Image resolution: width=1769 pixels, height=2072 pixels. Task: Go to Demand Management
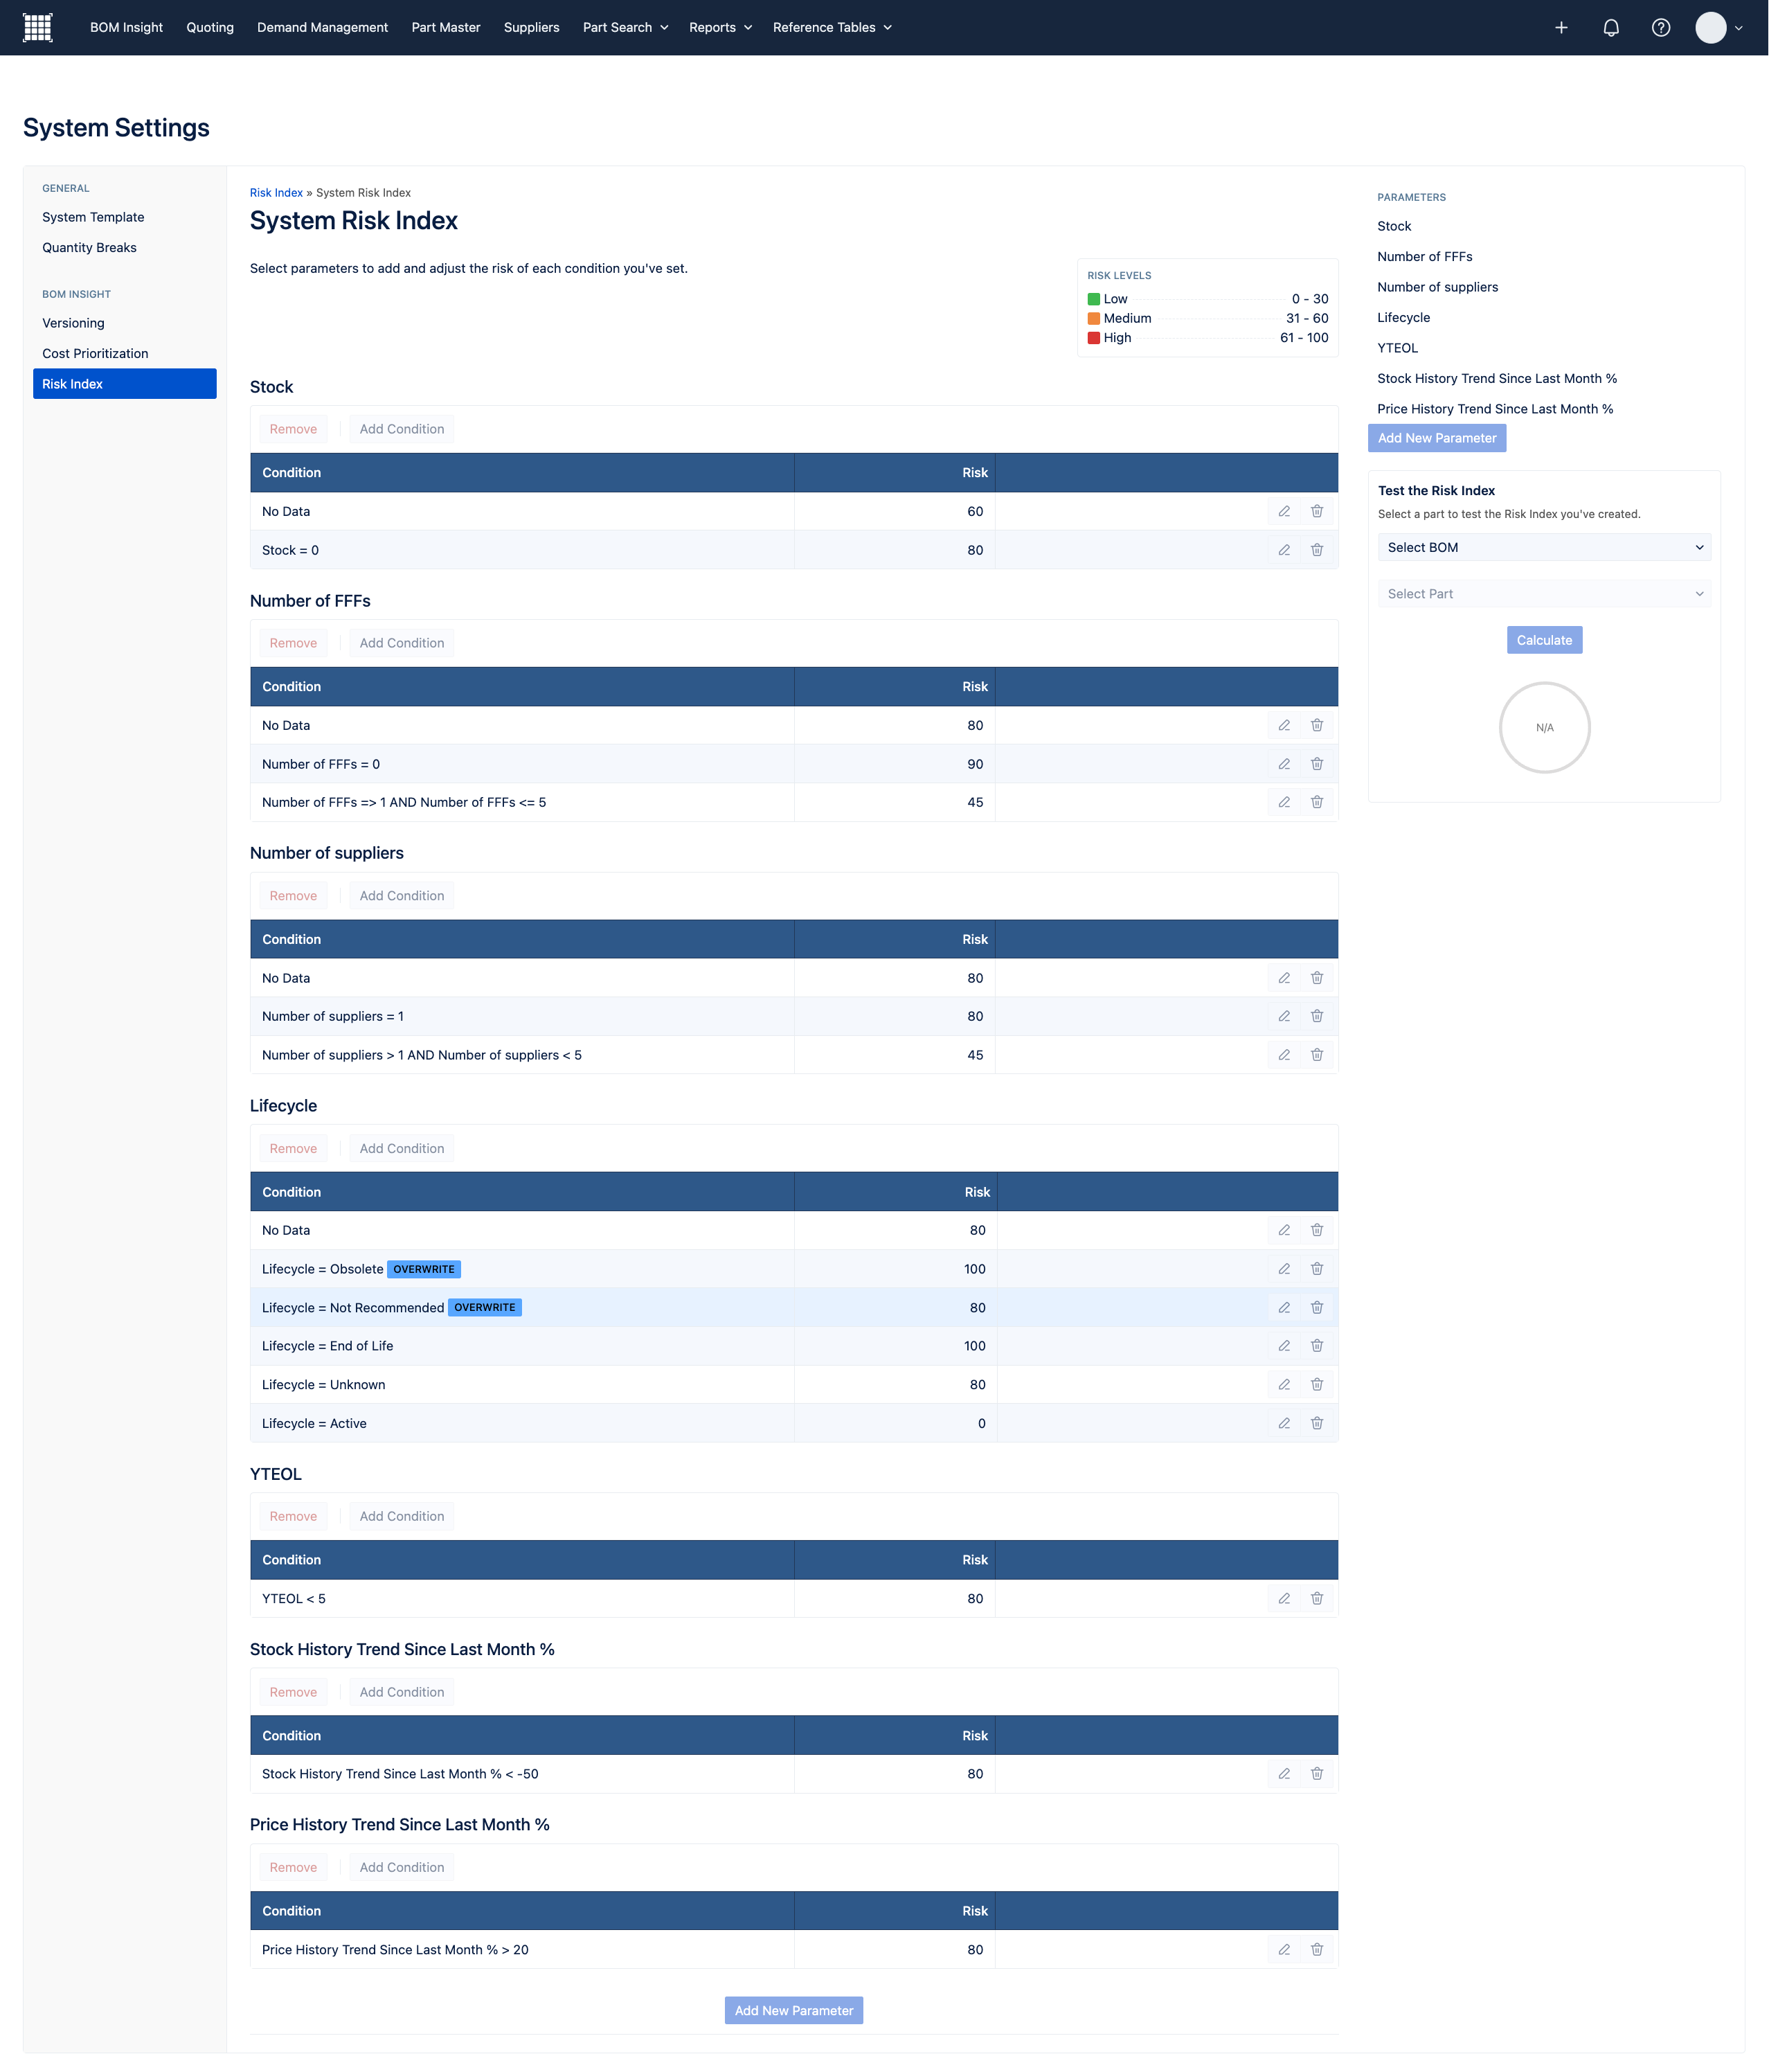coord(322,28)
